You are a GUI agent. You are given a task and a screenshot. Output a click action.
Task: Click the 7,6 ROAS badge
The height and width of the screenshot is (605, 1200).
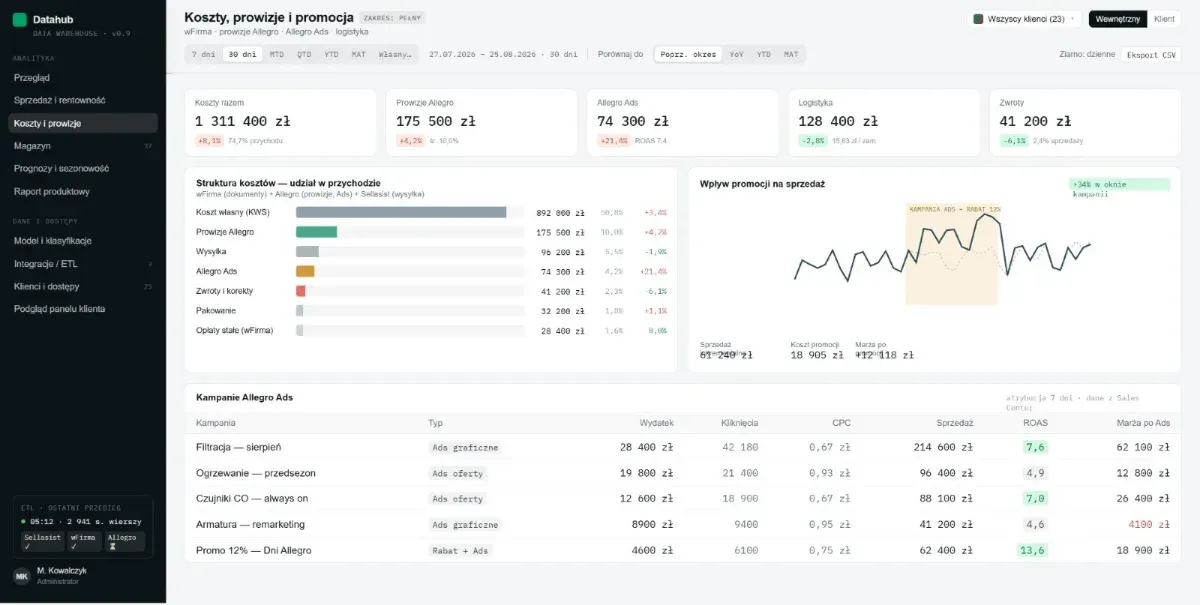click(1035, 447)
